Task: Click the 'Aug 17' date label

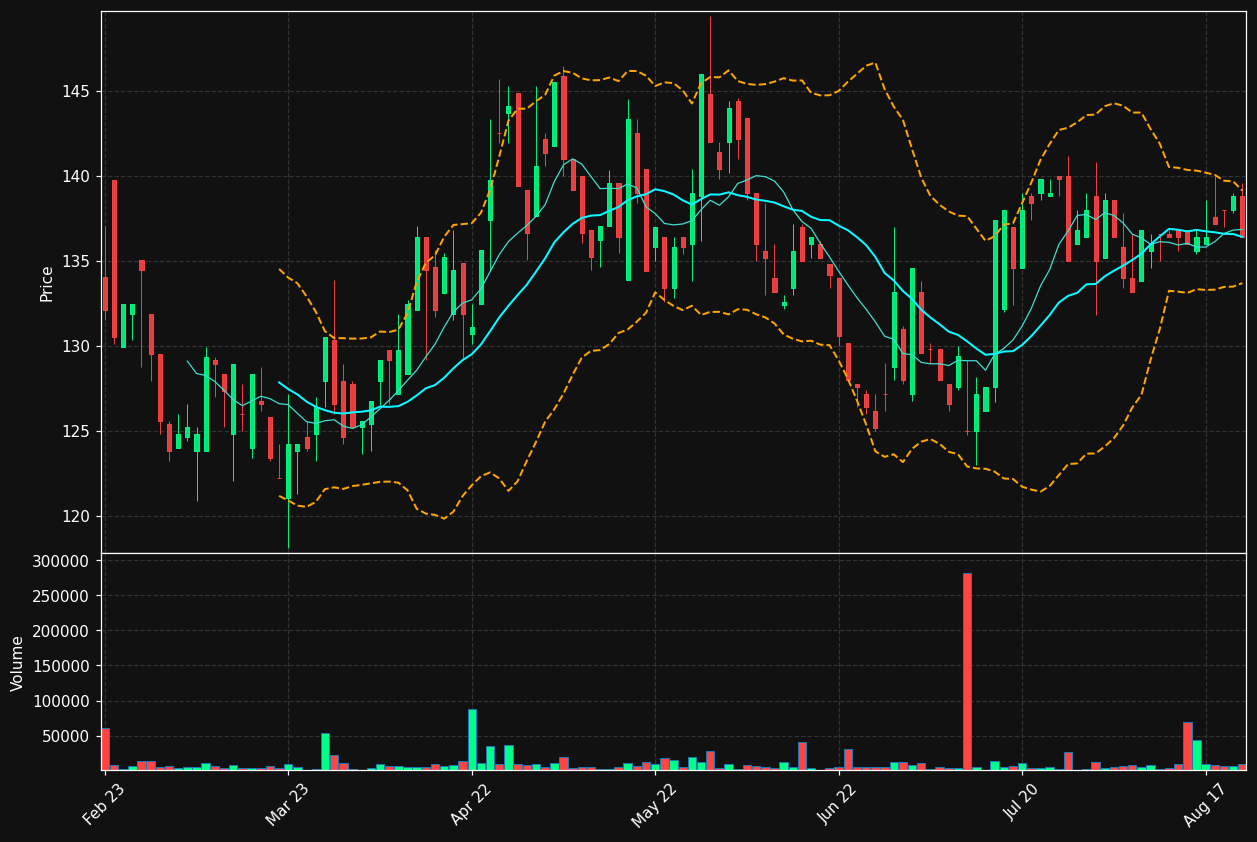Action: (x=1204, y=804)
